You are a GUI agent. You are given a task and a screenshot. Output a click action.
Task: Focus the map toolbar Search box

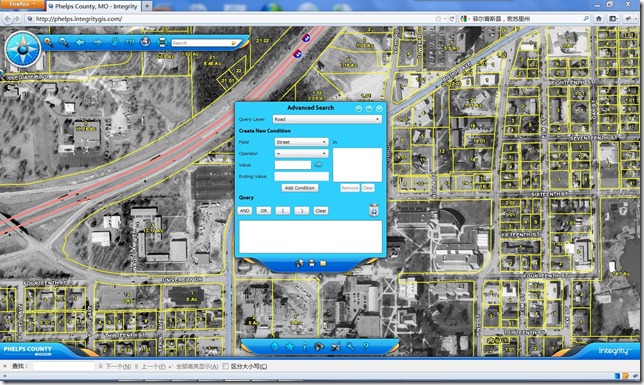coord(201,43)
